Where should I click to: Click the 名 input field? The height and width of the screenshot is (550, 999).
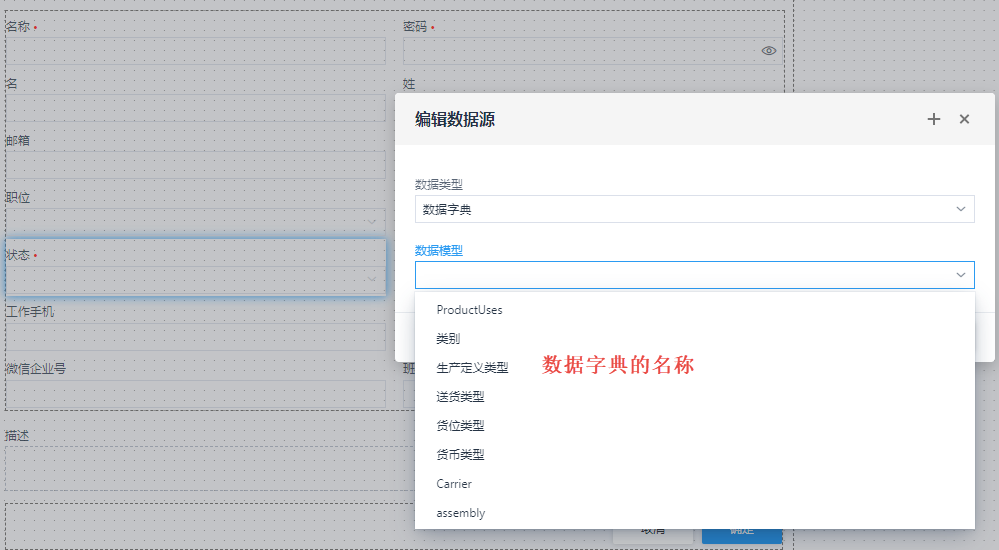[196, 108]
